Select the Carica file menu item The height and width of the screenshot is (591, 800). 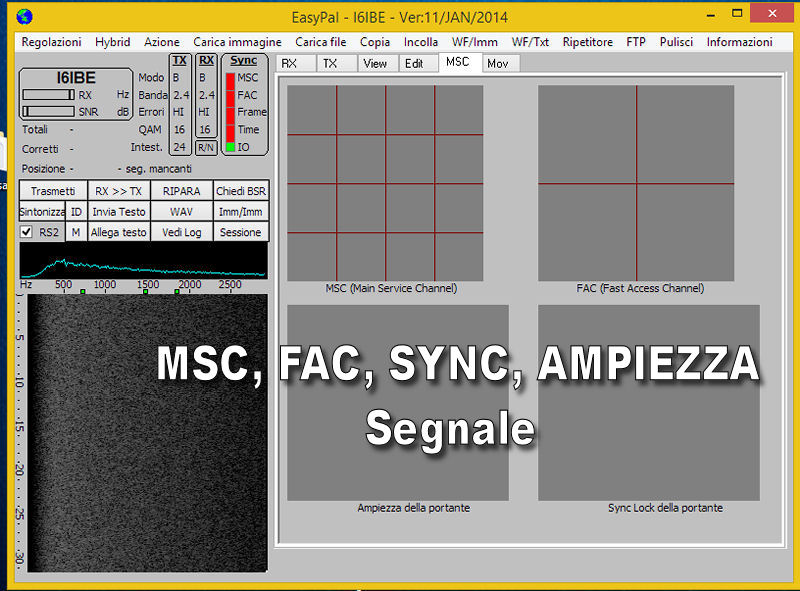[x=321, y=42]
